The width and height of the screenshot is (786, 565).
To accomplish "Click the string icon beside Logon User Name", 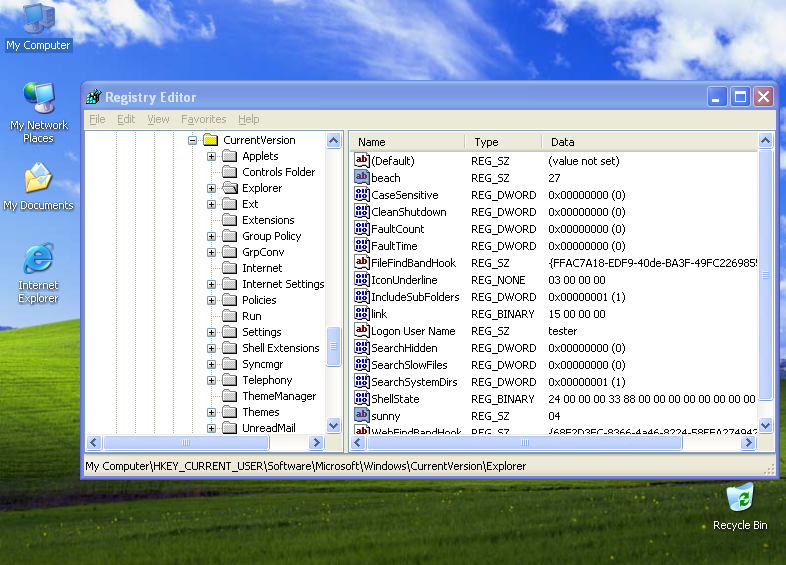I will coord(361,331).
